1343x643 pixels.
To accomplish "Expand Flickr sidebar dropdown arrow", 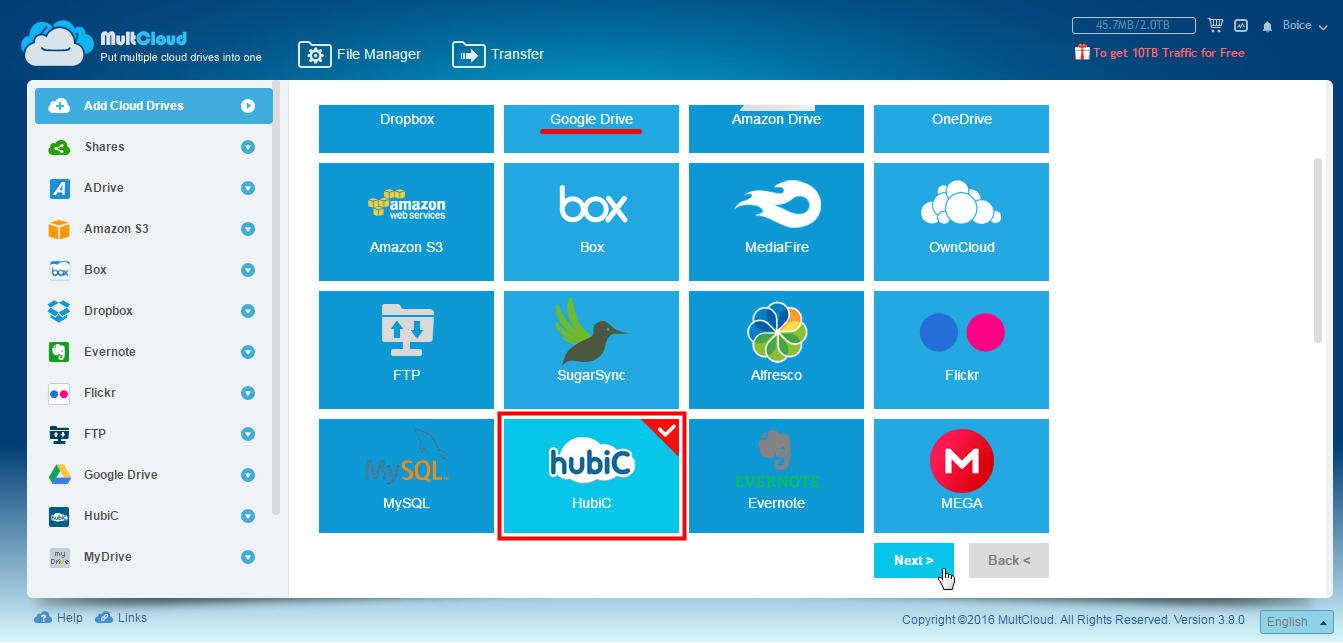I will pos(248,393).
